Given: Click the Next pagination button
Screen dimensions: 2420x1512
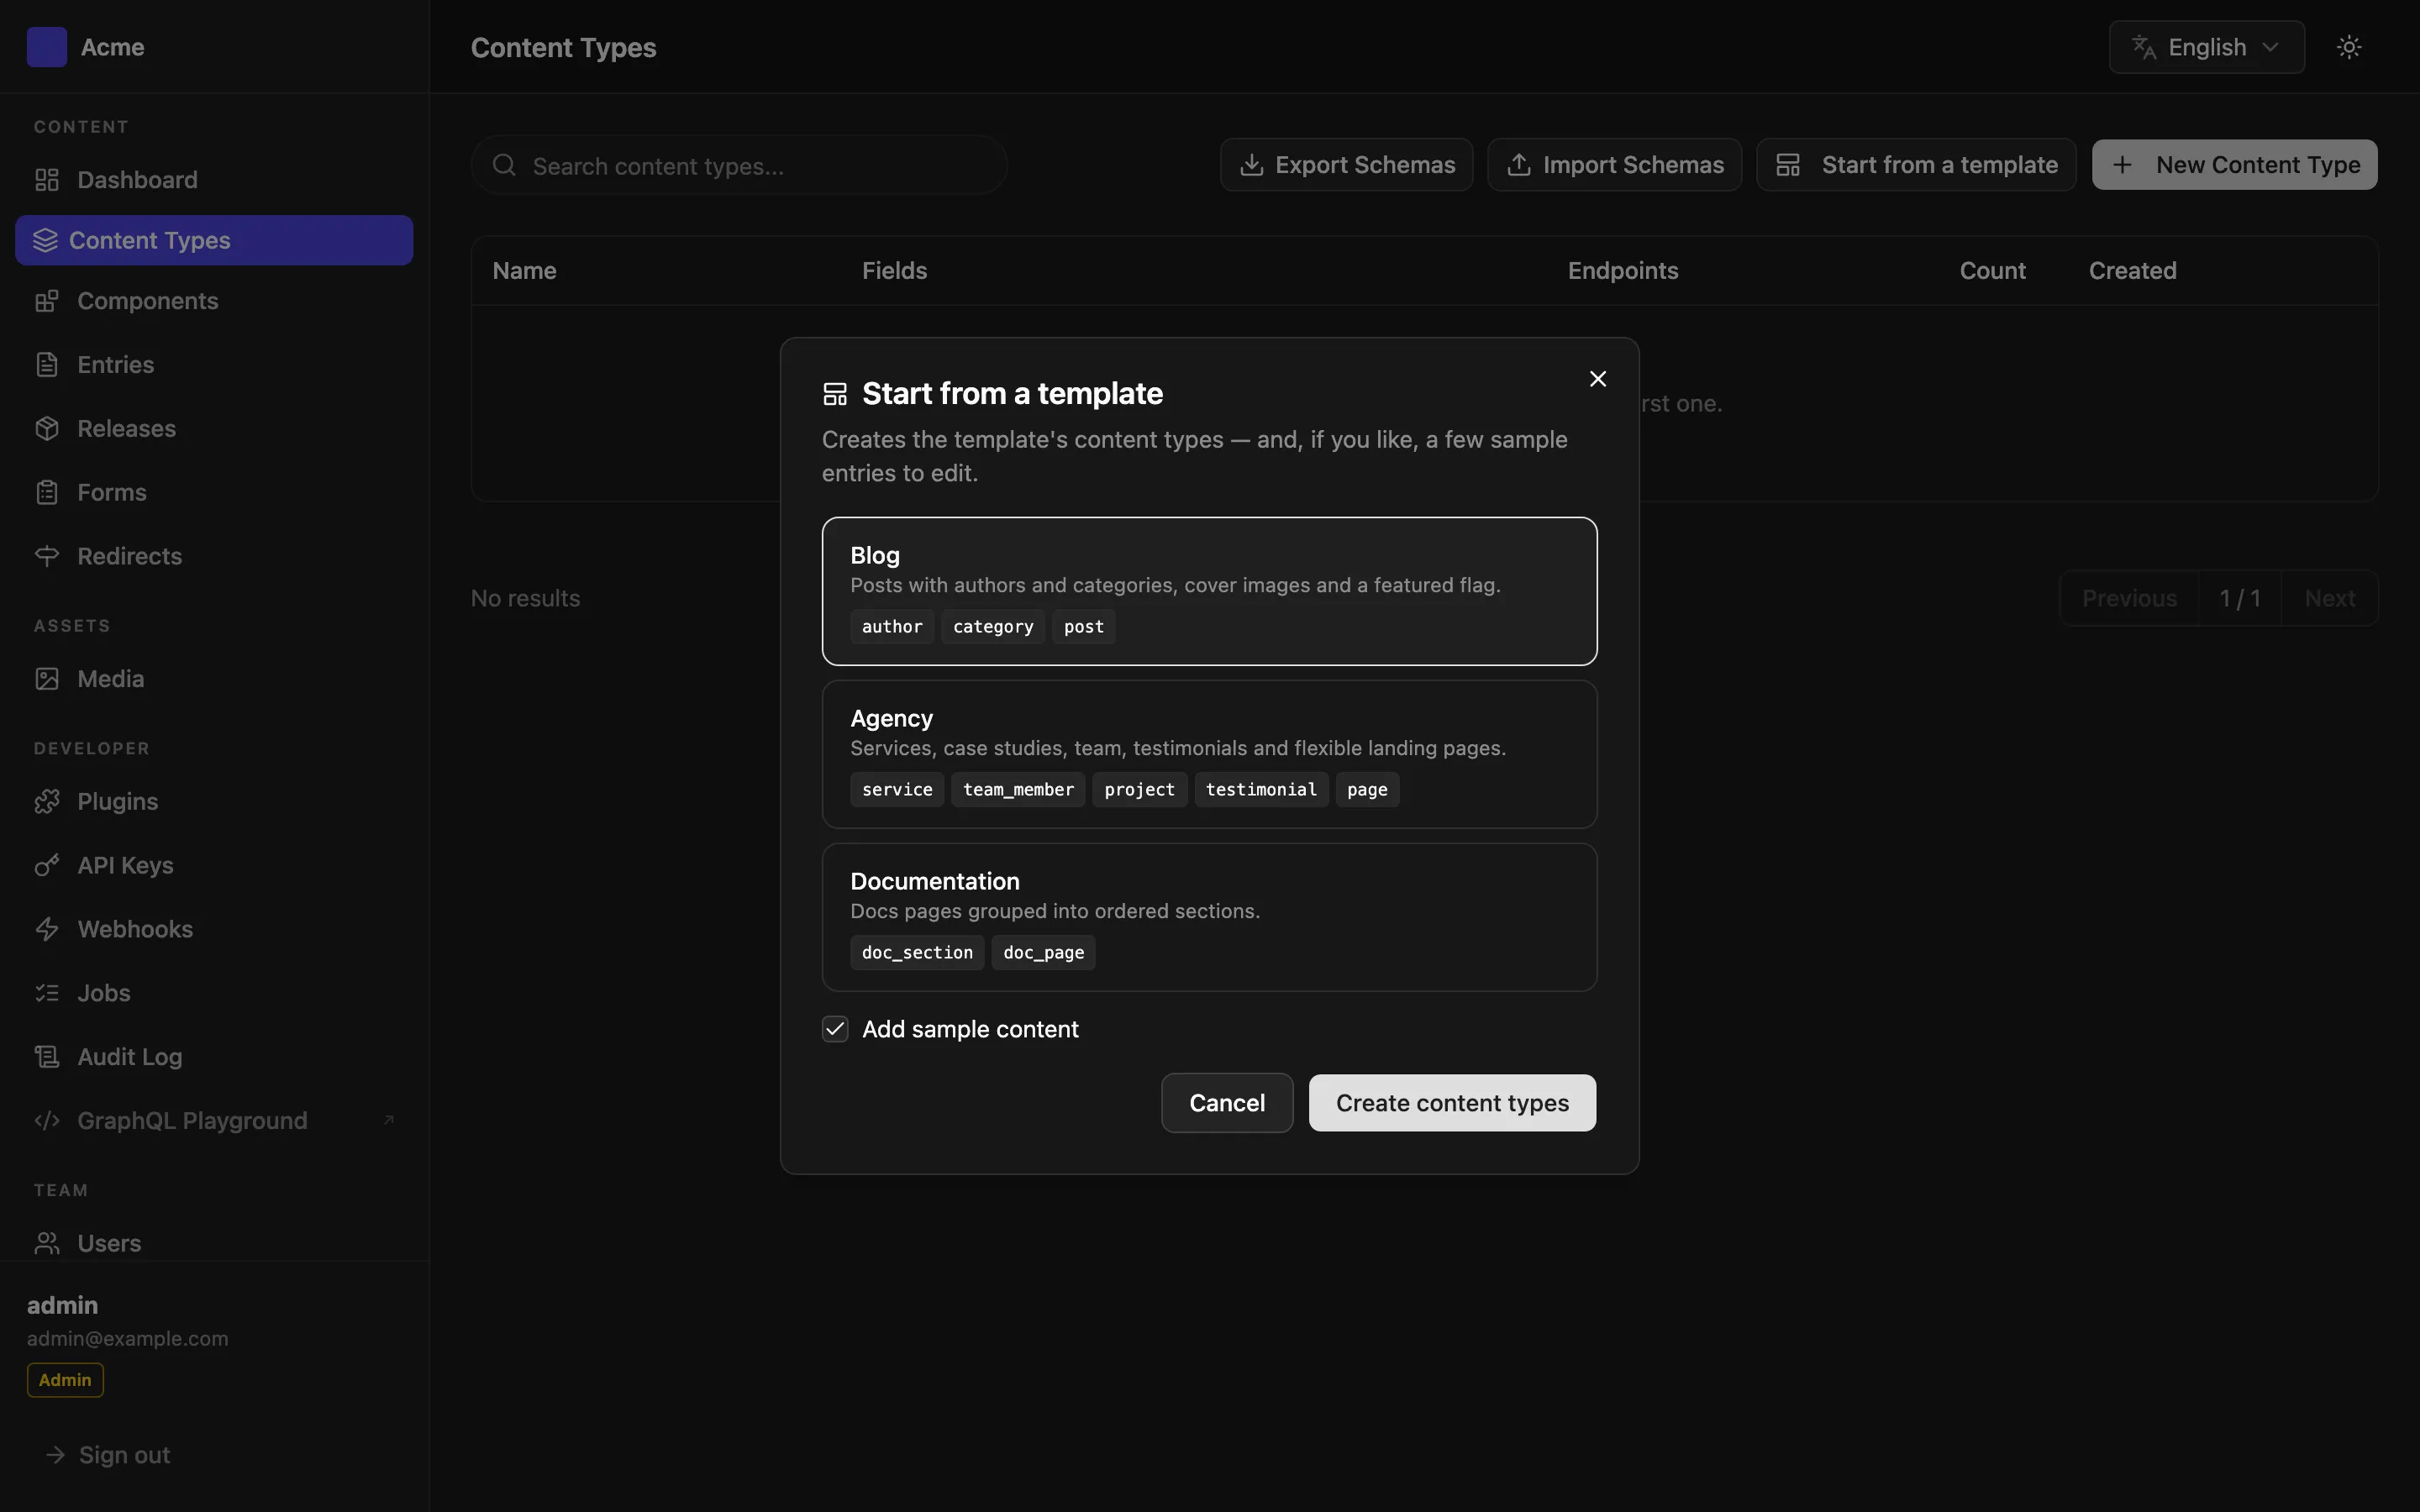Looking at the screenshot, I should click(2330, 598).
